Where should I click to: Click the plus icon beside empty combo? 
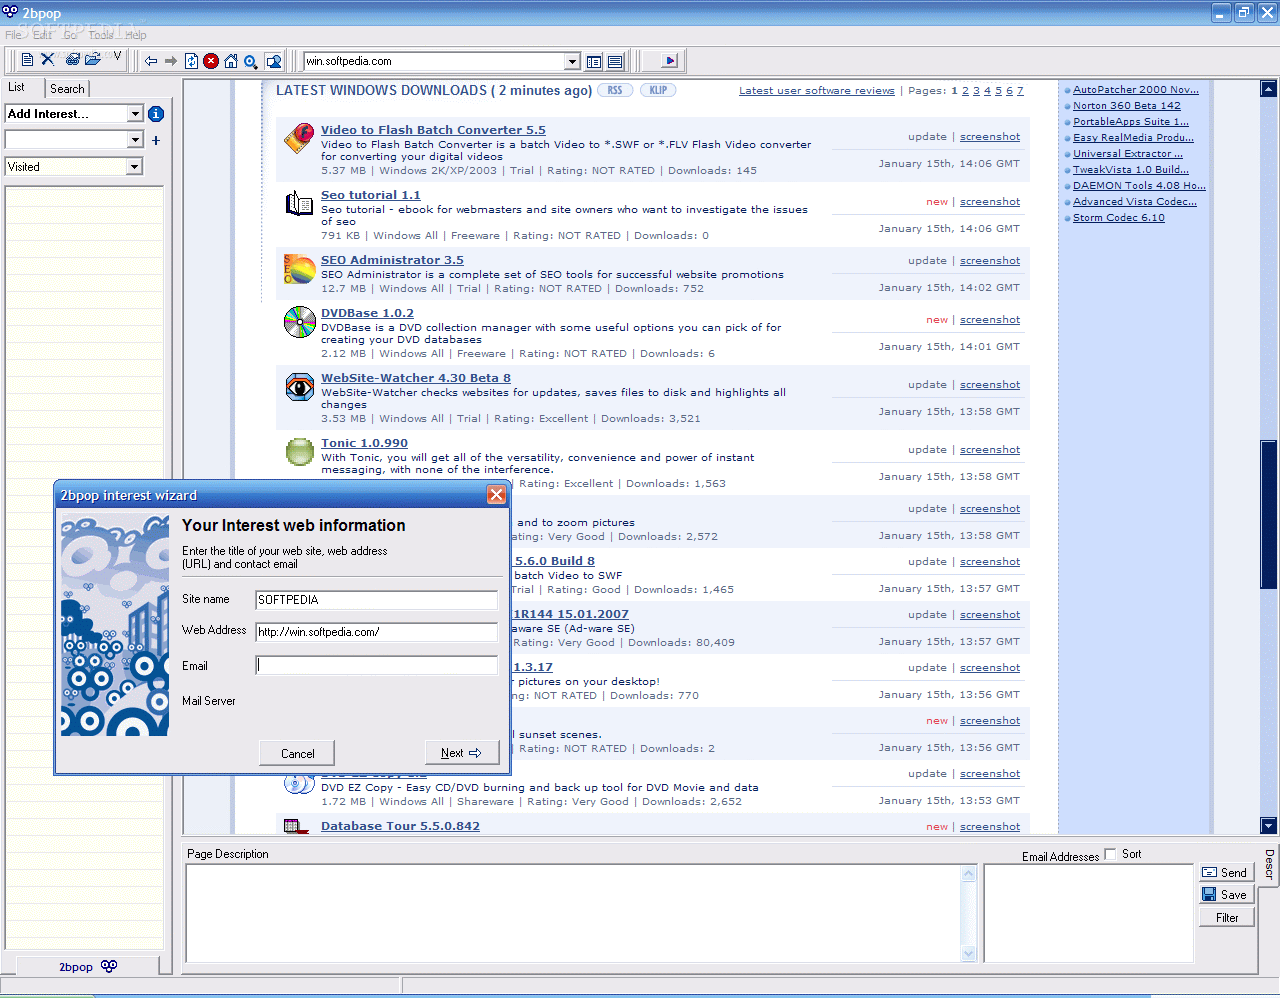pos(156,140)
